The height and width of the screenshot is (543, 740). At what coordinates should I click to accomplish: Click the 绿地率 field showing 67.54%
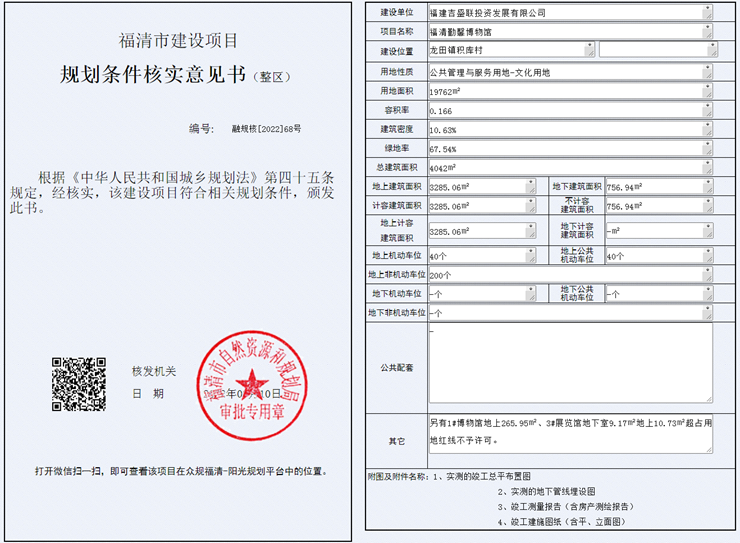pos(570,148)
